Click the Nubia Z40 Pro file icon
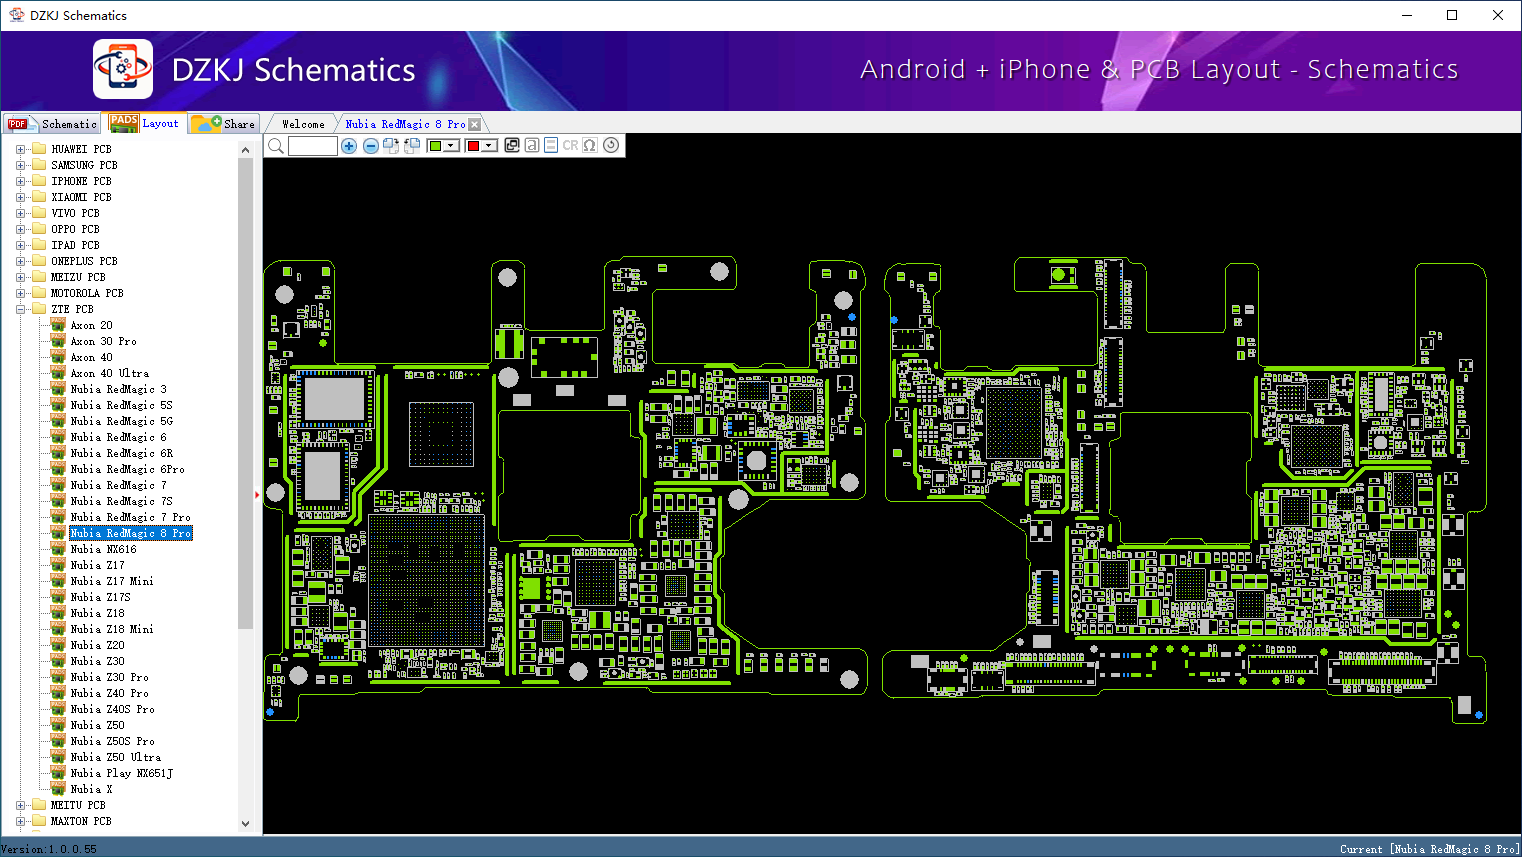This screenshot has height=857, width=1522. pyautogui.click(x=58, y=693)
